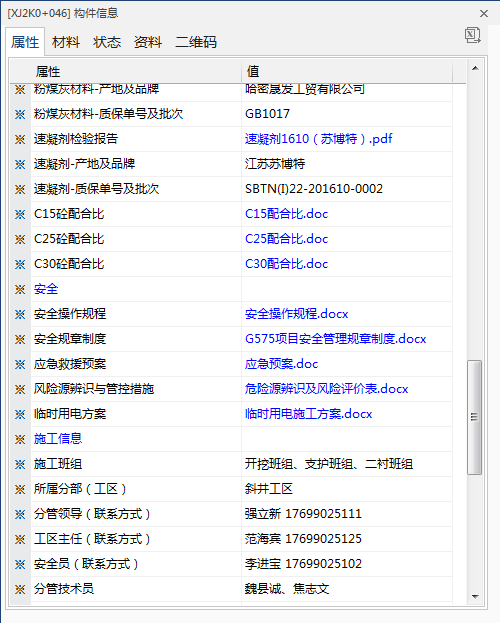Screen dimensions: 500x623
Task: Click the ※ marker of 粉煤灰材料-质保单号及批次 row
Action: (x=20, y=114)
